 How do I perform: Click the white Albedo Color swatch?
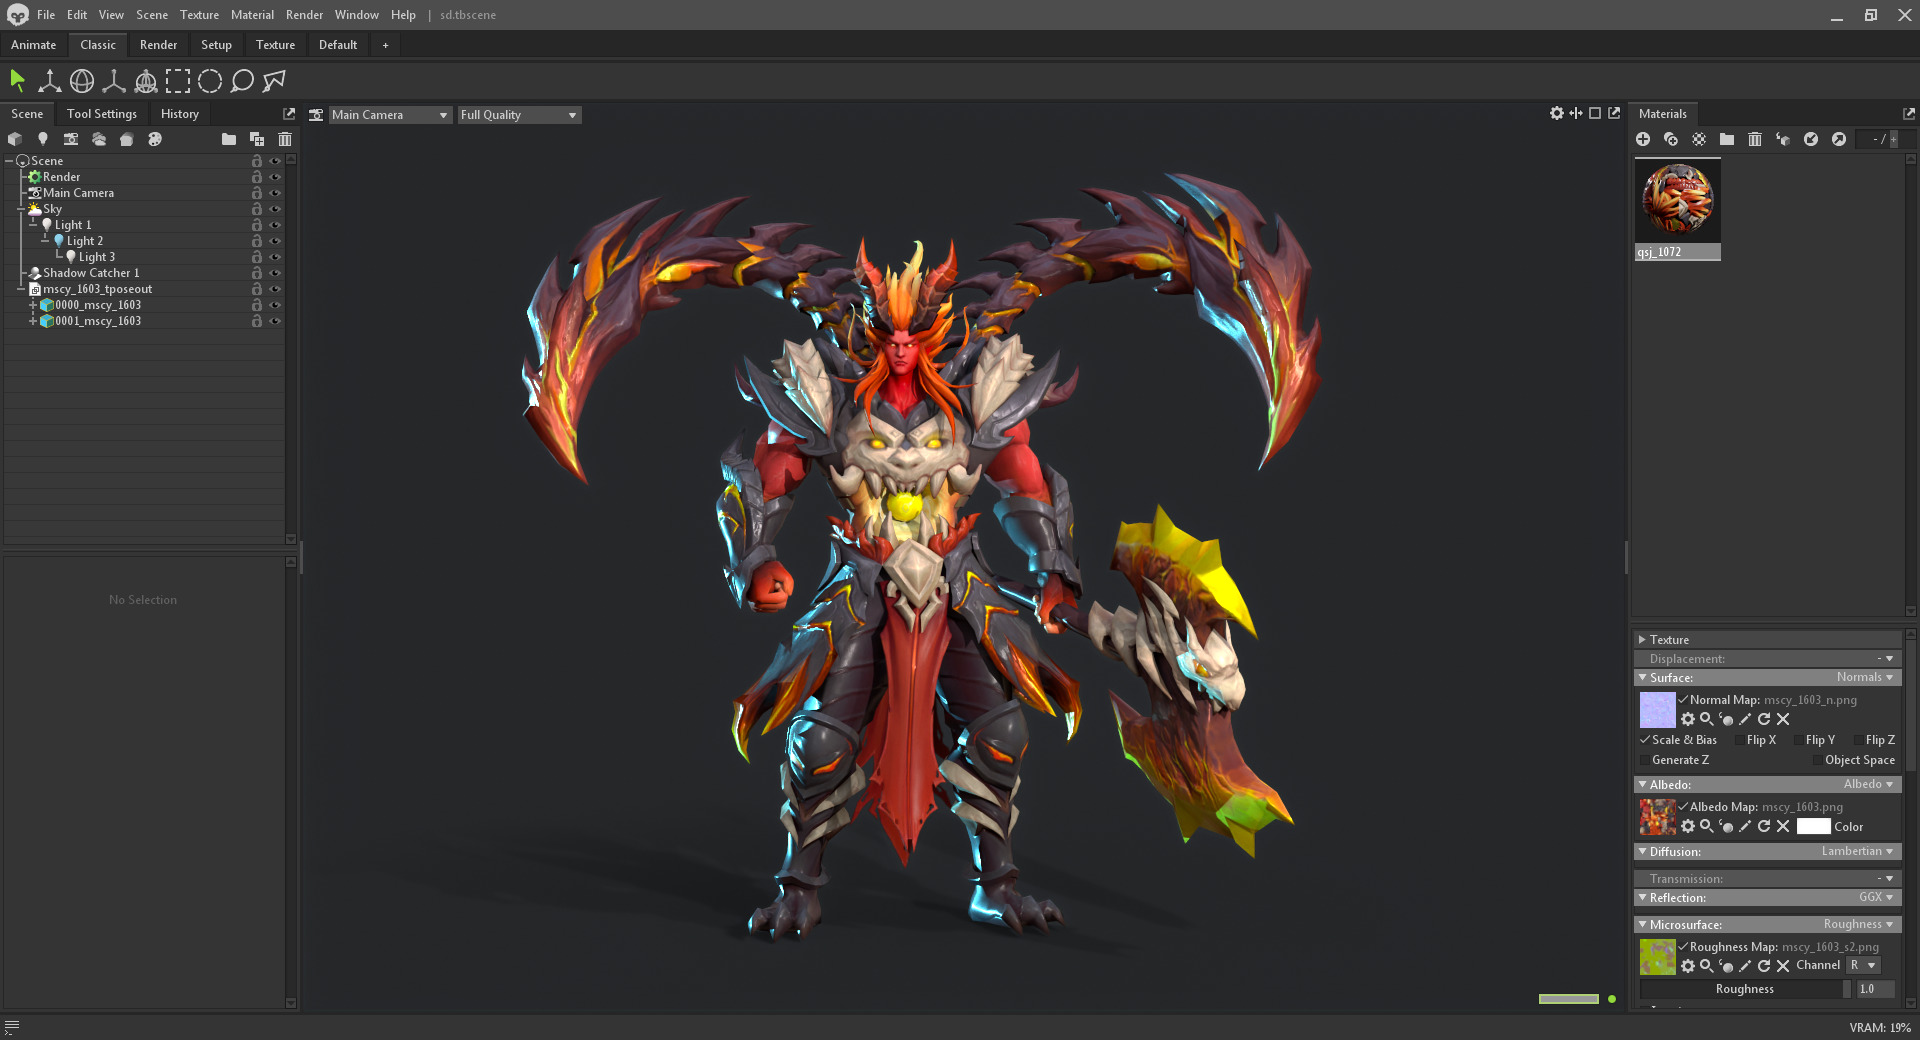pyautogui.click(x=1813, y=827)
